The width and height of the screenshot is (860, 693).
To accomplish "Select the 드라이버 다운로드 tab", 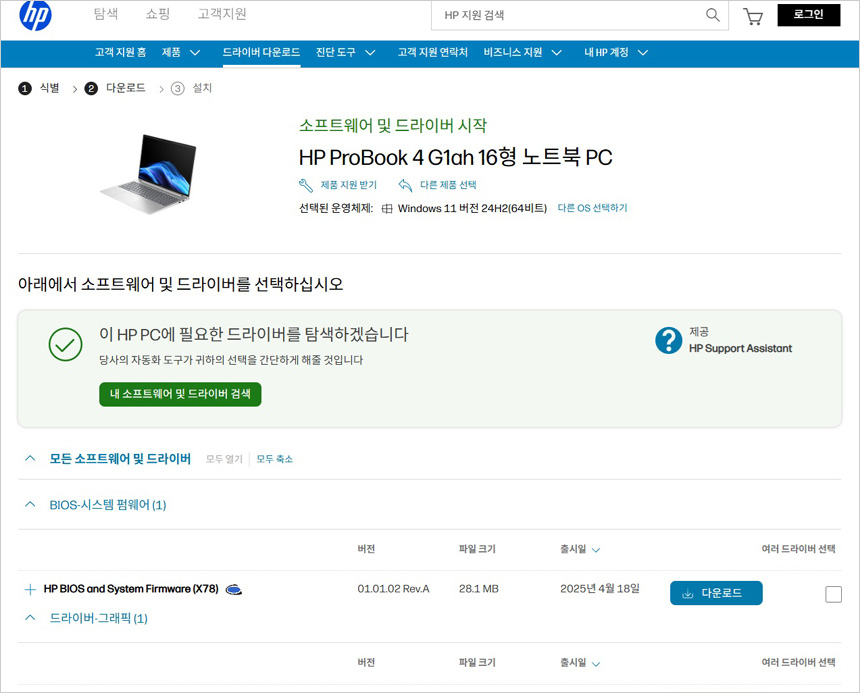I will coord(261,52).
